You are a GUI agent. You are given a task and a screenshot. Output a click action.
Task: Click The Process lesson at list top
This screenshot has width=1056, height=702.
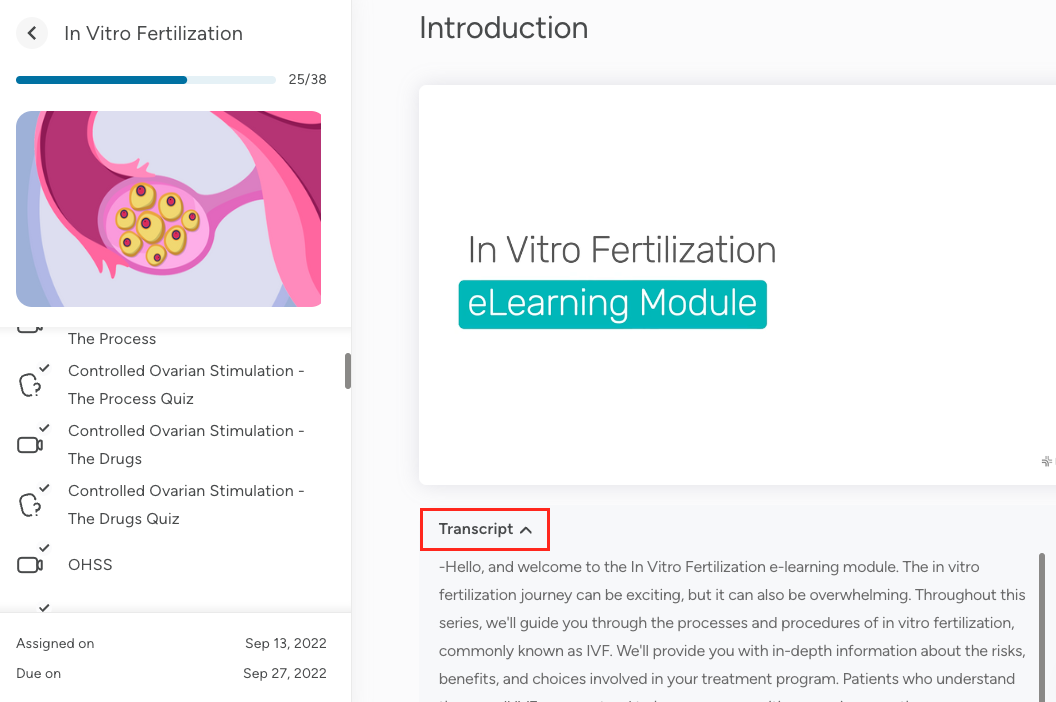click(x=112, y=339)
